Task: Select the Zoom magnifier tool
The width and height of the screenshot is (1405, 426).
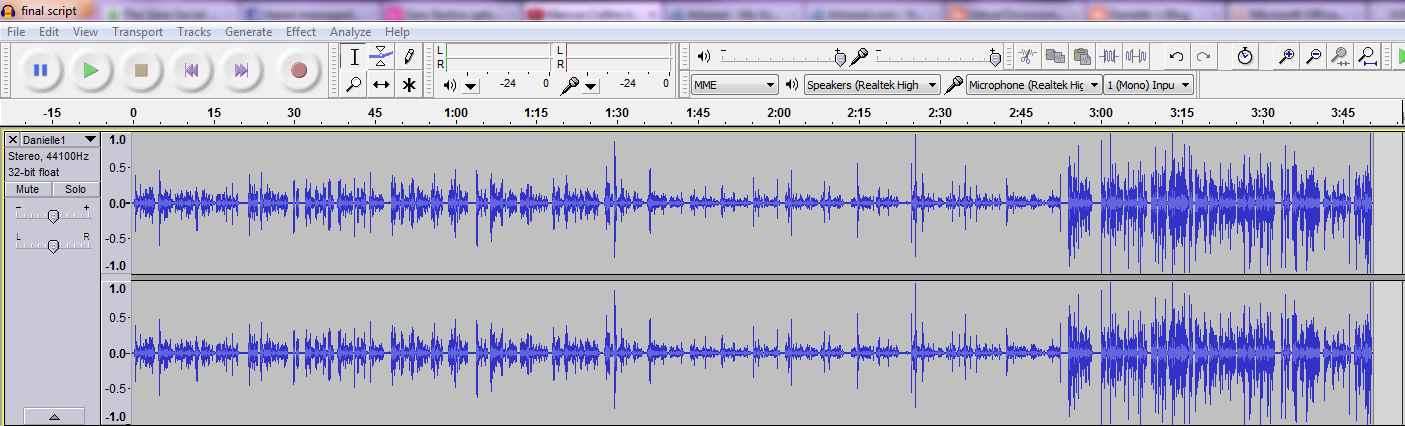Action: (354, 85)
